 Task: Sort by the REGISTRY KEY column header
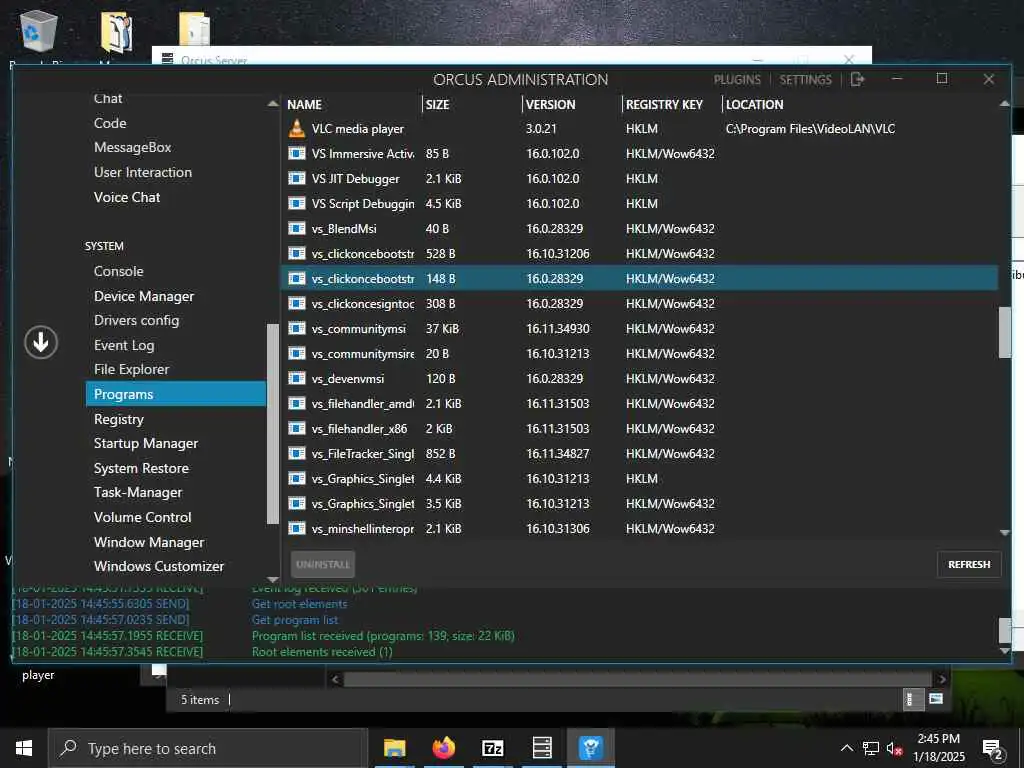[664, 104]
